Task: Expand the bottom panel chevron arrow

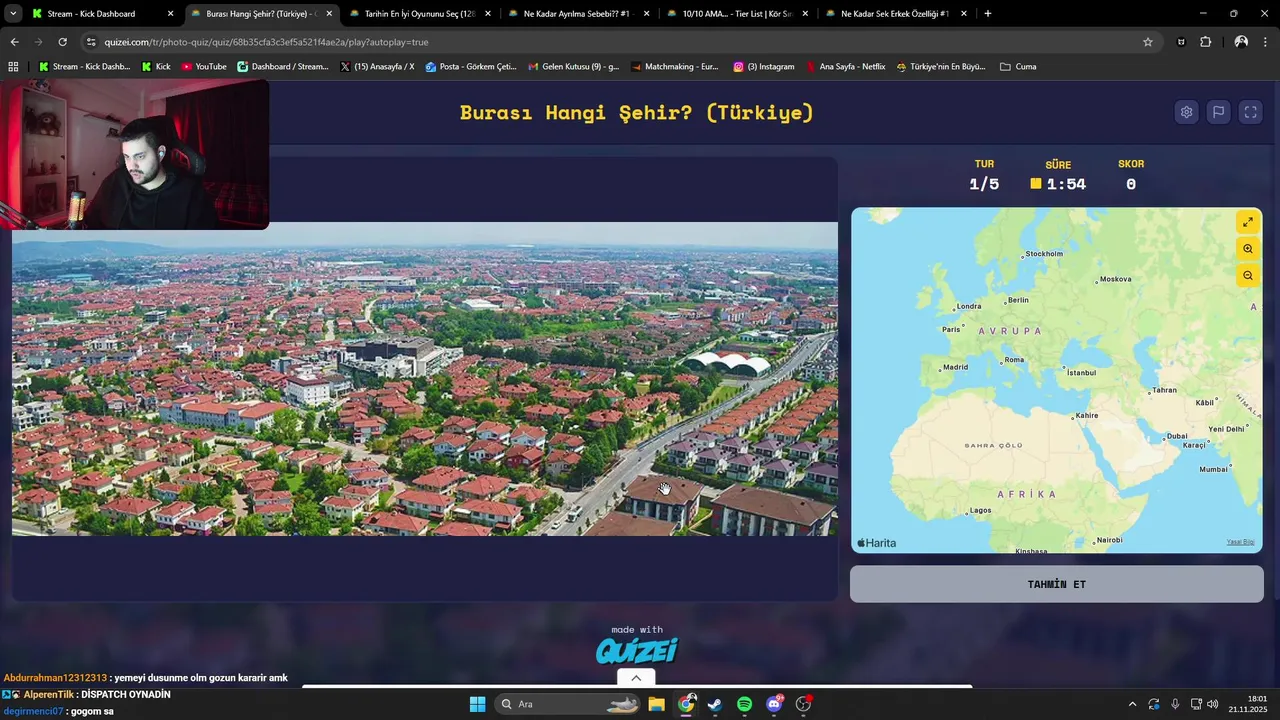Action: [x=636, y=678]
